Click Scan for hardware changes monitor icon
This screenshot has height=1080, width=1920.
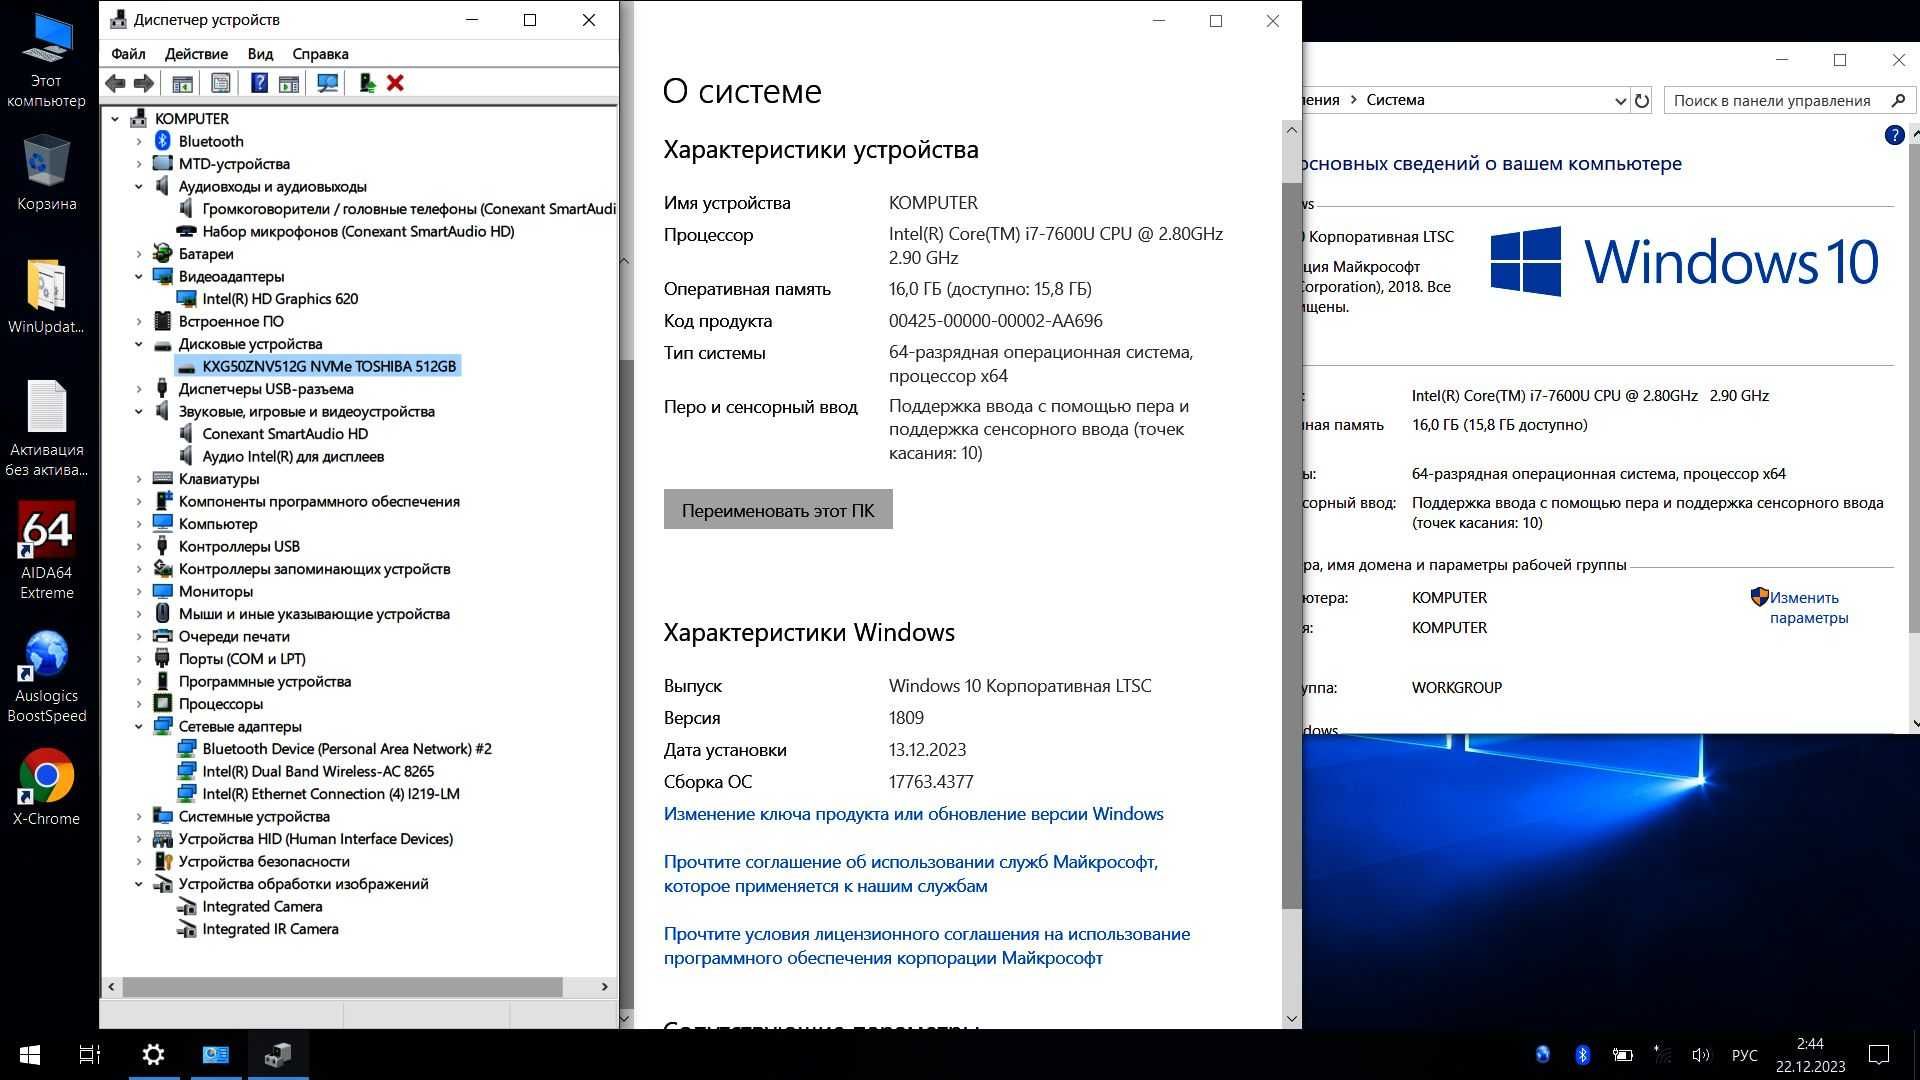click(327, 83)
